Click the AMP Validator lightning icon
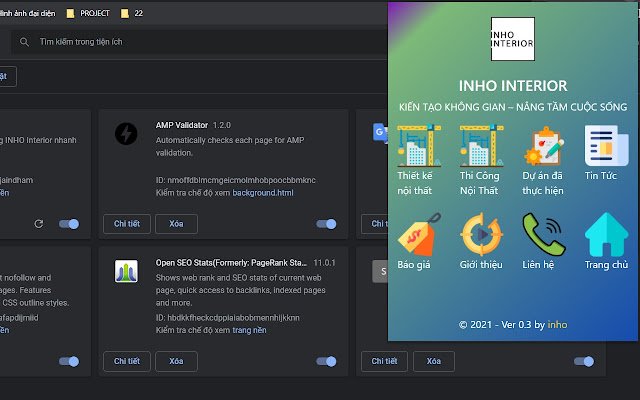The image size is (640, 400). click(x=126, y=133)
